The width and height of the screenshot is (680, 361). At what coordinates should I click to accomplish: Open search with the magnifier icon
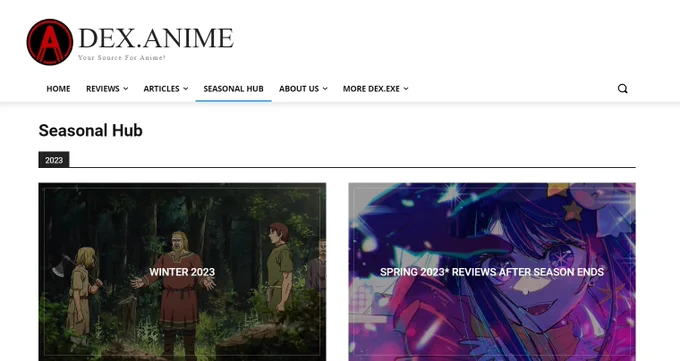tap(622, 89)
